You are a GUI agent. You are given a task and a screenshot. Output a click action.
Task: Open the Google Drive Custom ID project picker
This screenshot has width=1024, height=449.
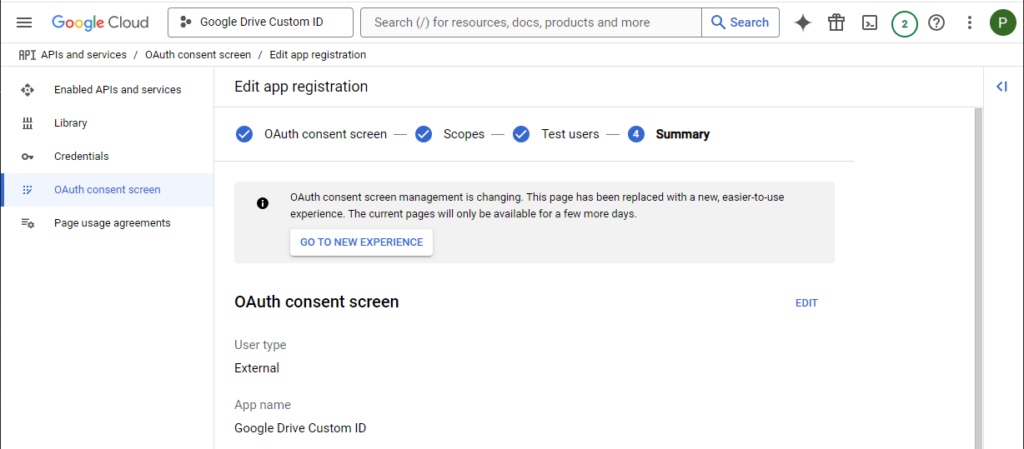point(261,22)
